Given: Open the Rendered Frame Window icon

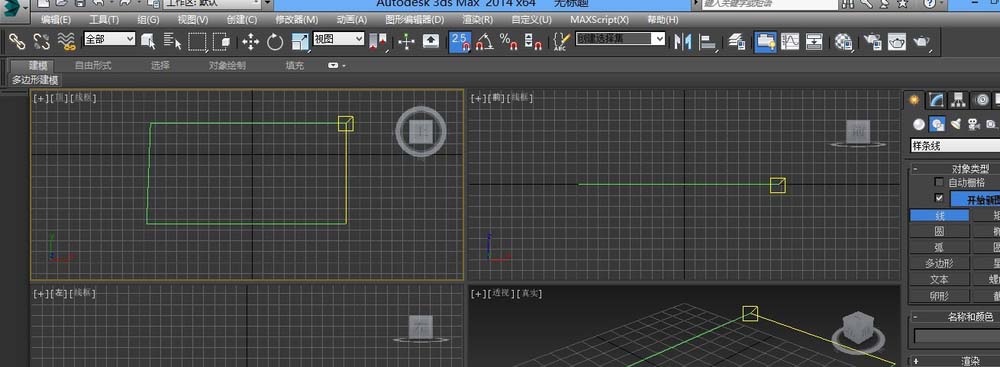Looking at the screenshot, I should click(897, 42).
